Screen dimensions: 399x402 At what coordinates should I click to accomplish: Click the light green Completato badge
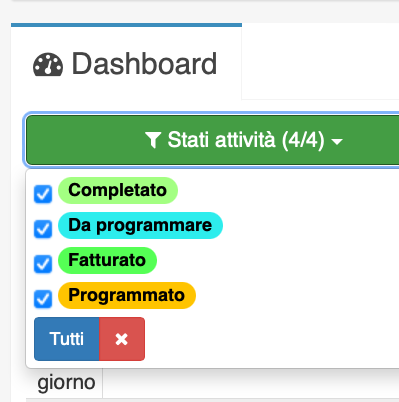tap(118, 190)
